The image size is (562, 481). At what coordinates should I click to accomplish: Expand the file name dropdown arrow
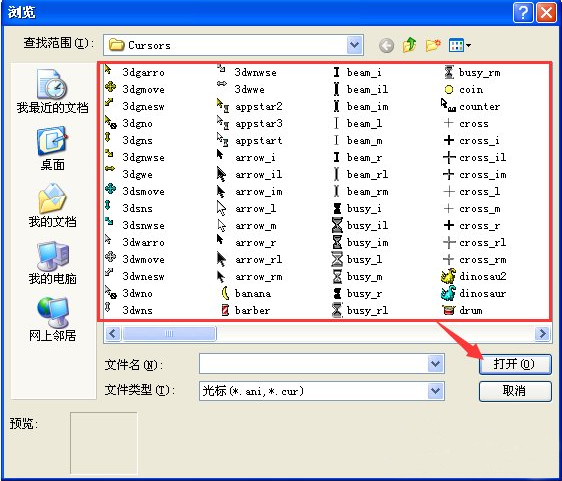(x=435, y=364)
